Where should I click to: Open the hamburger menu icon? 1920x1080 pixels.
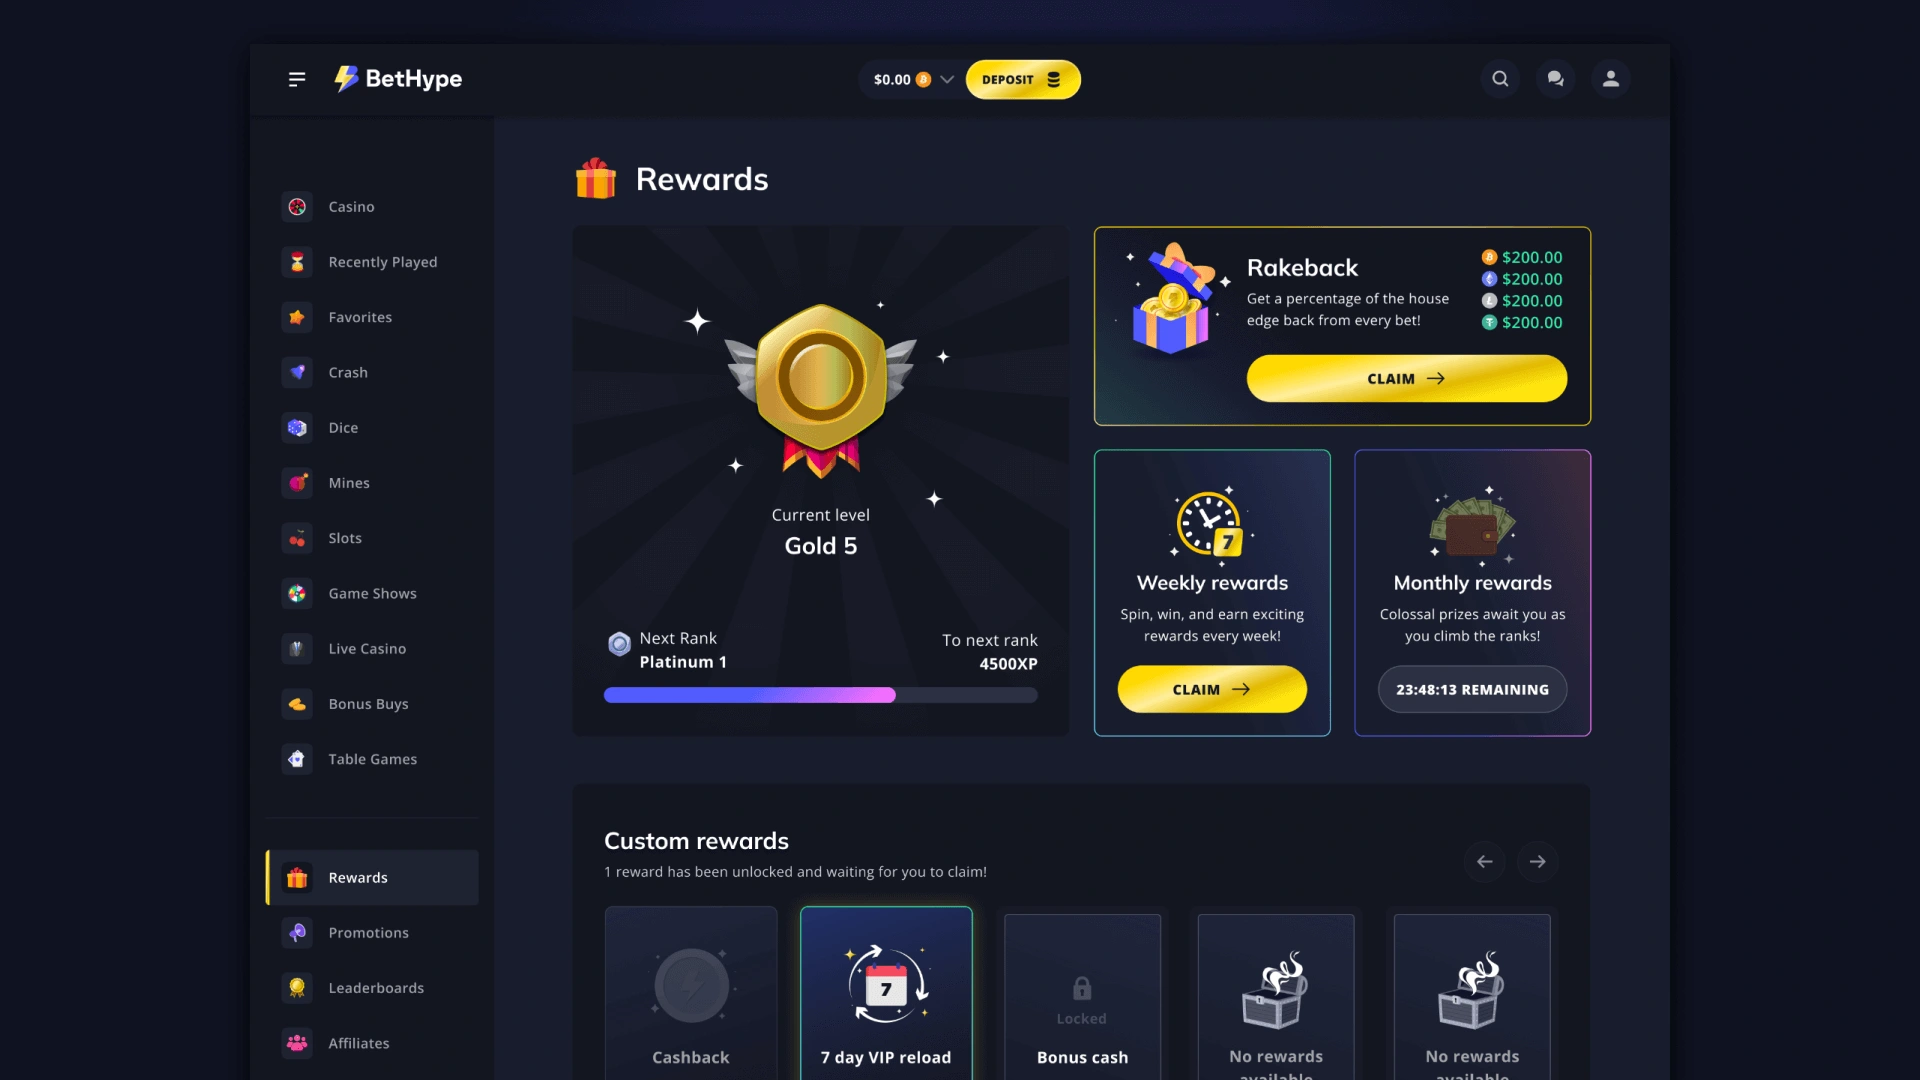pyautogui.click(x=297, y=79)
